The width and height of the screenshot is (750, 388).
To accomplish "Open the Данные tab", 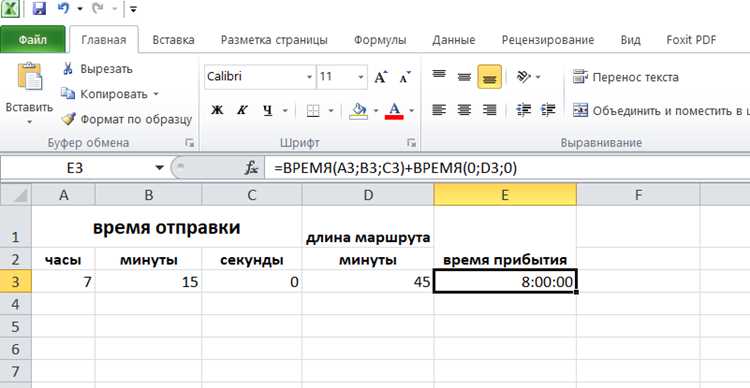I will [453, 40].
